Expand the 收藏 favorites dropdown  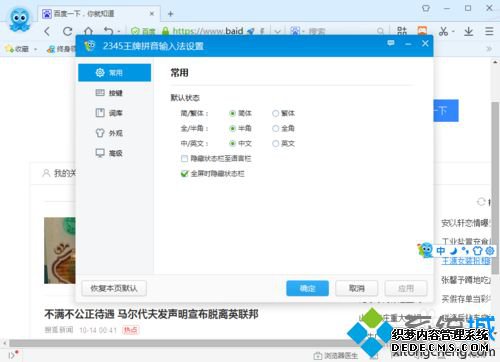(36, 49)
